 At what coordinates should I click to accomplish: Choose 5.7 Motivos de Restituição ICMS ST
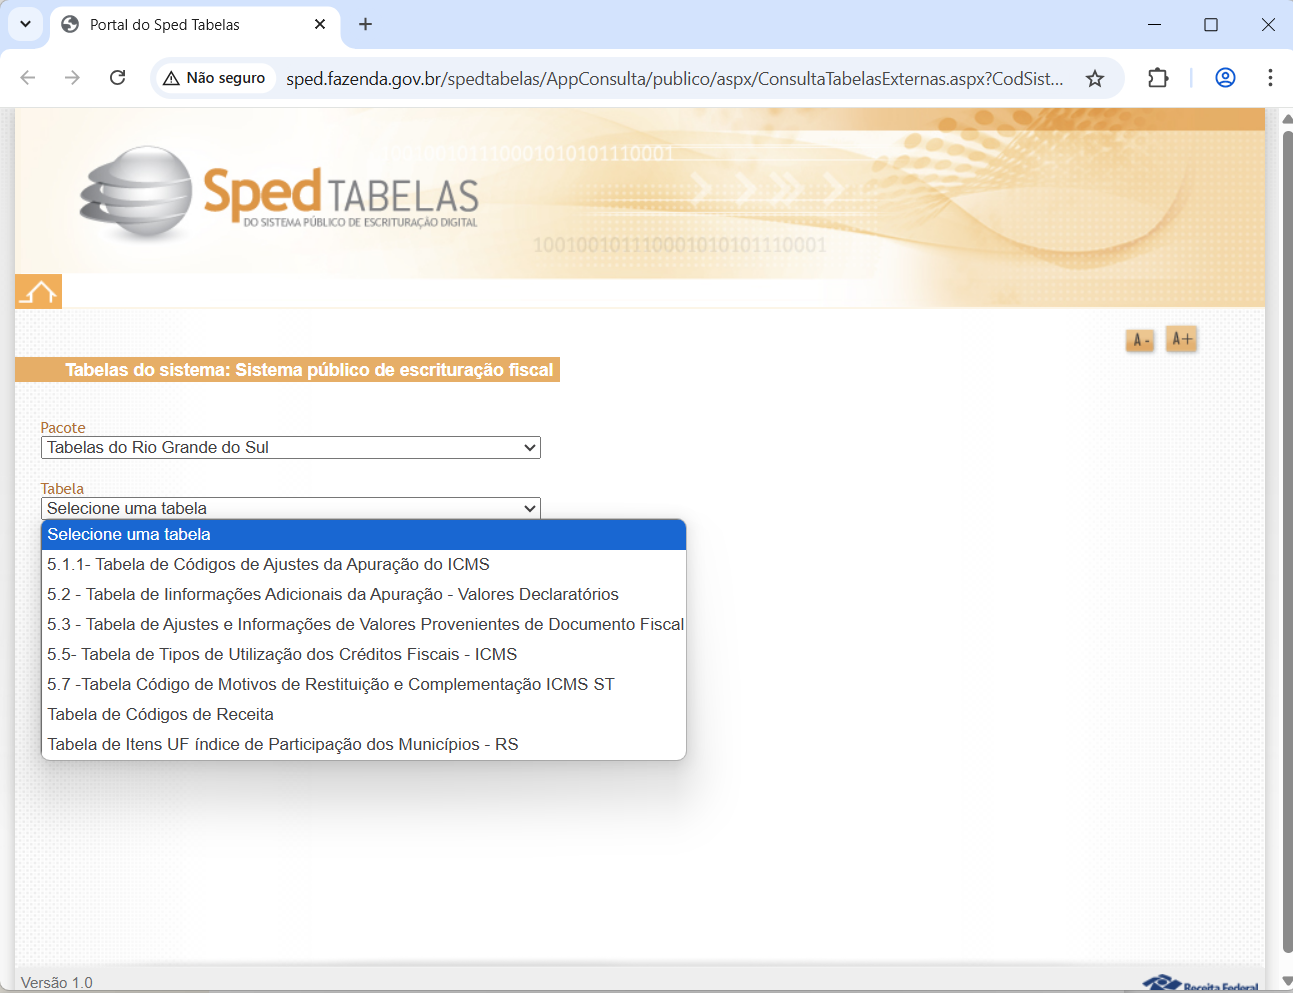tap(364, 685)
